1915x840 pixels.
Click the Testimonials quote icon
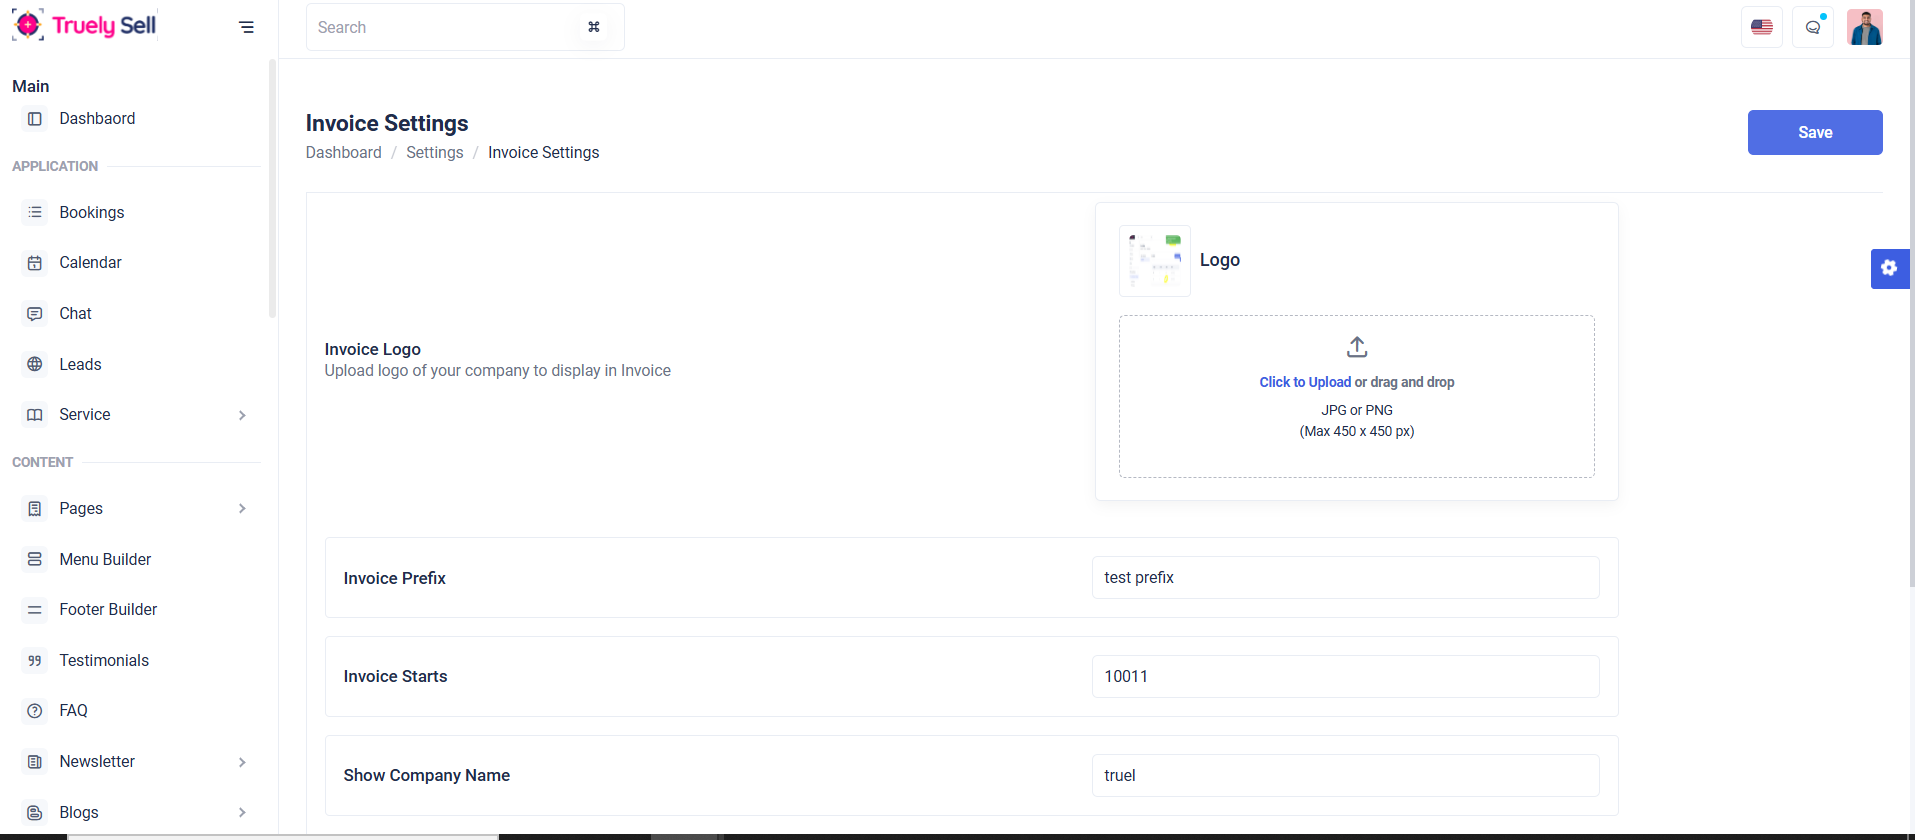coord(35,661)
